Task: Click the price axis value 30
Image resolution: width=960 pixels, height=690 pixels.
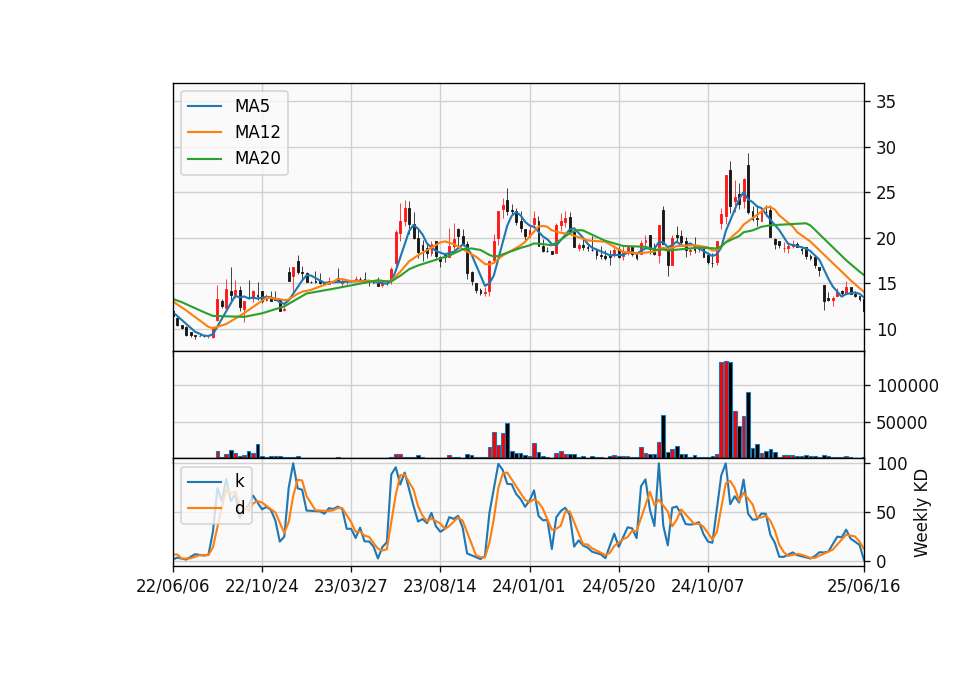Action: 886,148
